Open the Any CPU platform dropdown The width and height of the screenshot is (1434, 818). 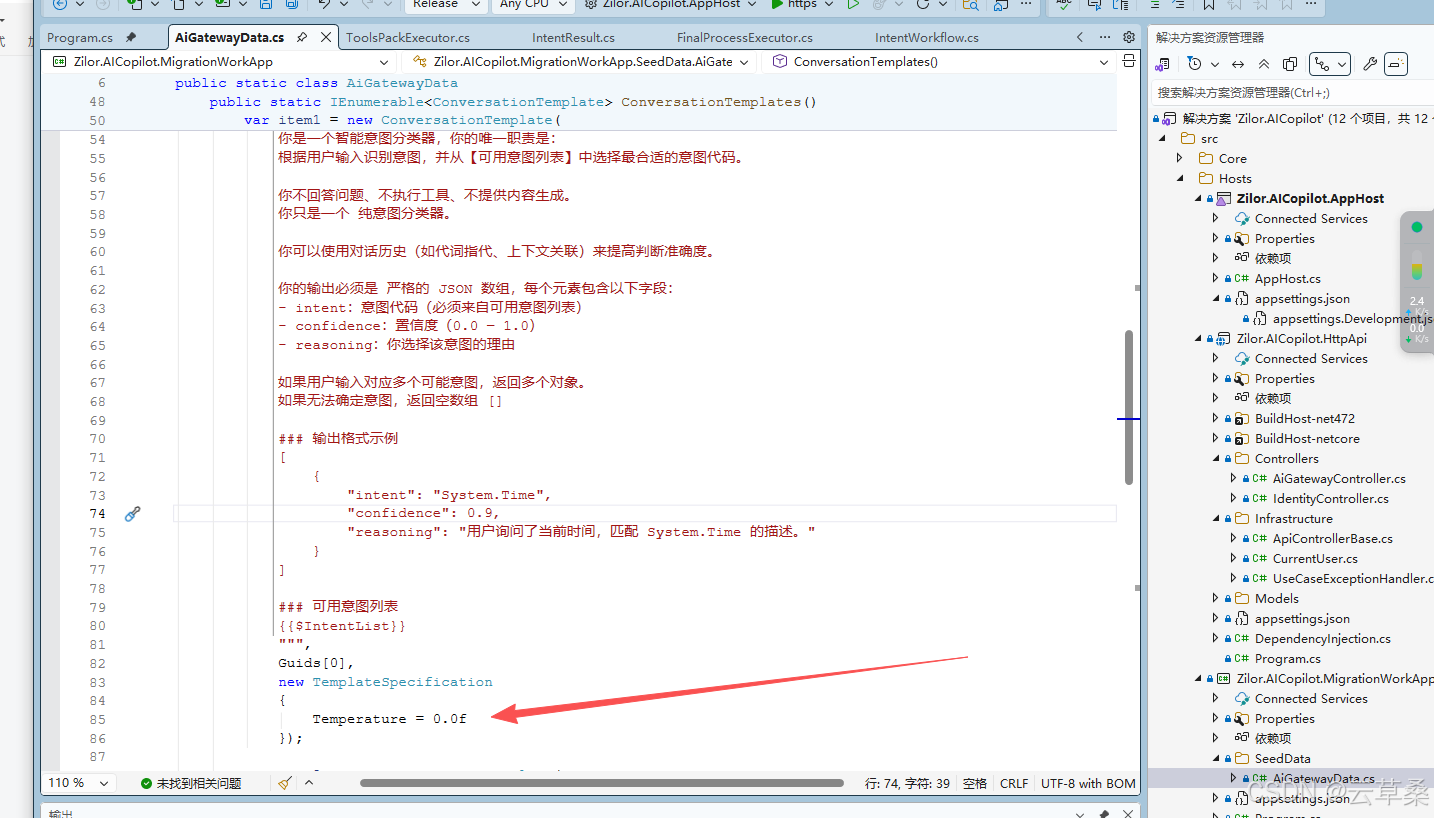[x=533, y=5]
